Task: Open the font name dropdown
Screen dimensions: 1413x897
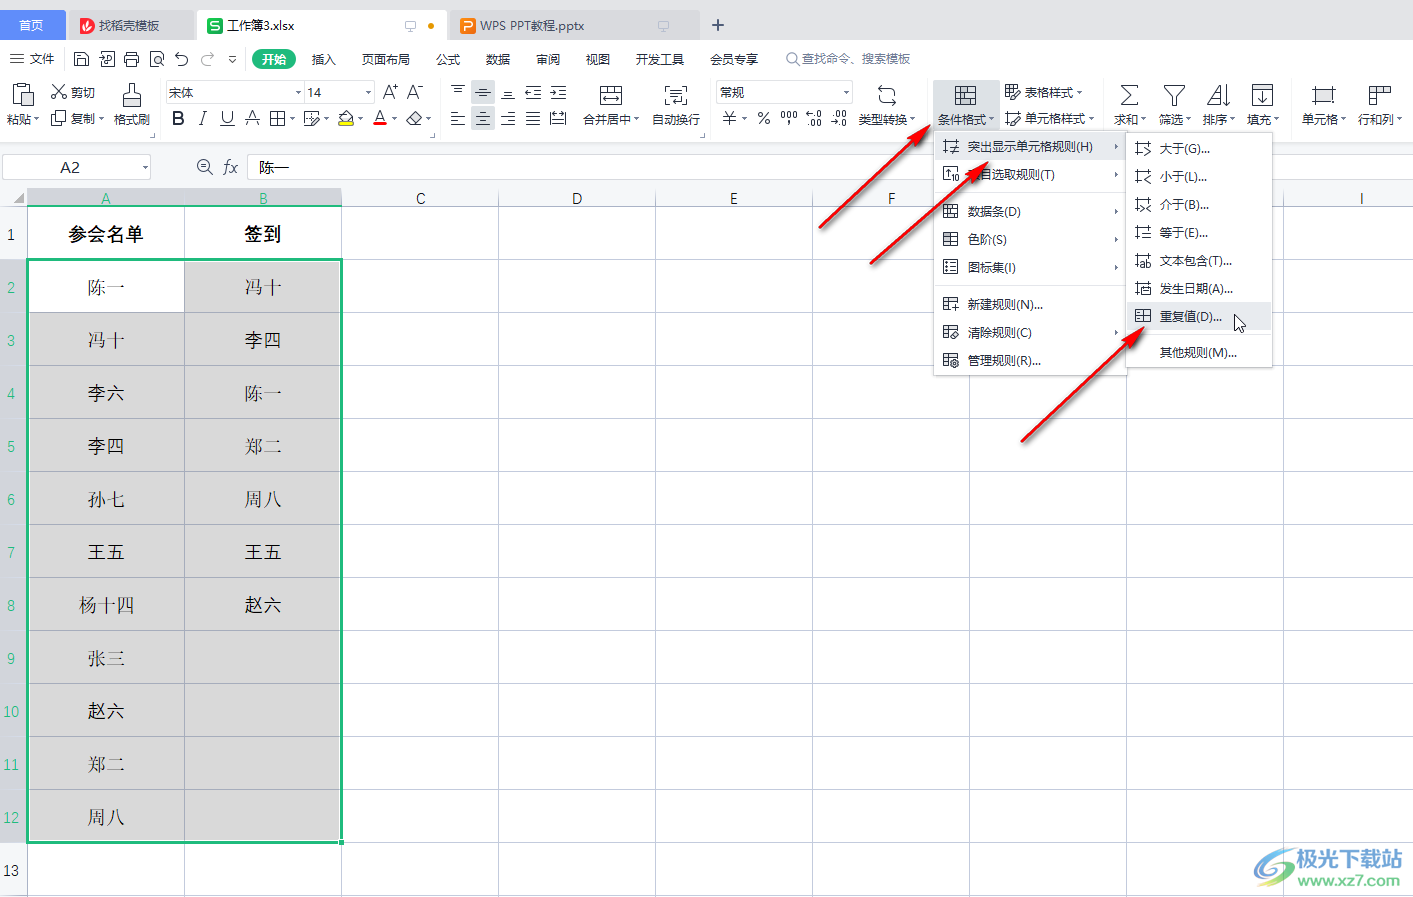Action: [x=298, y=92]
